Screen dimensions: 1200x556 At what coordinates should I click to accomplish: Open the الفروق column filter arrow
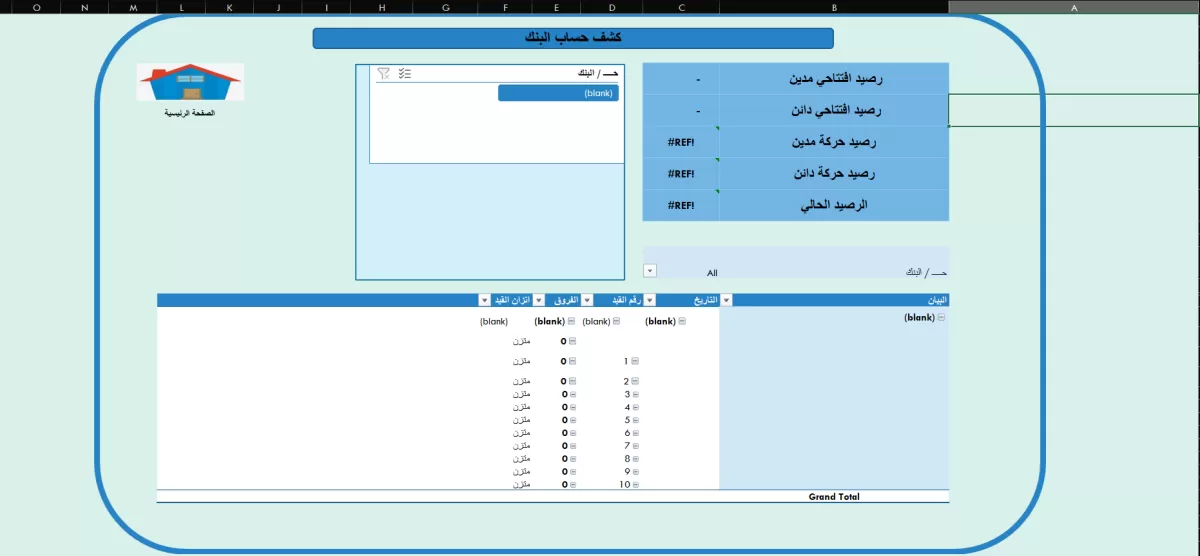pos(539,300)
